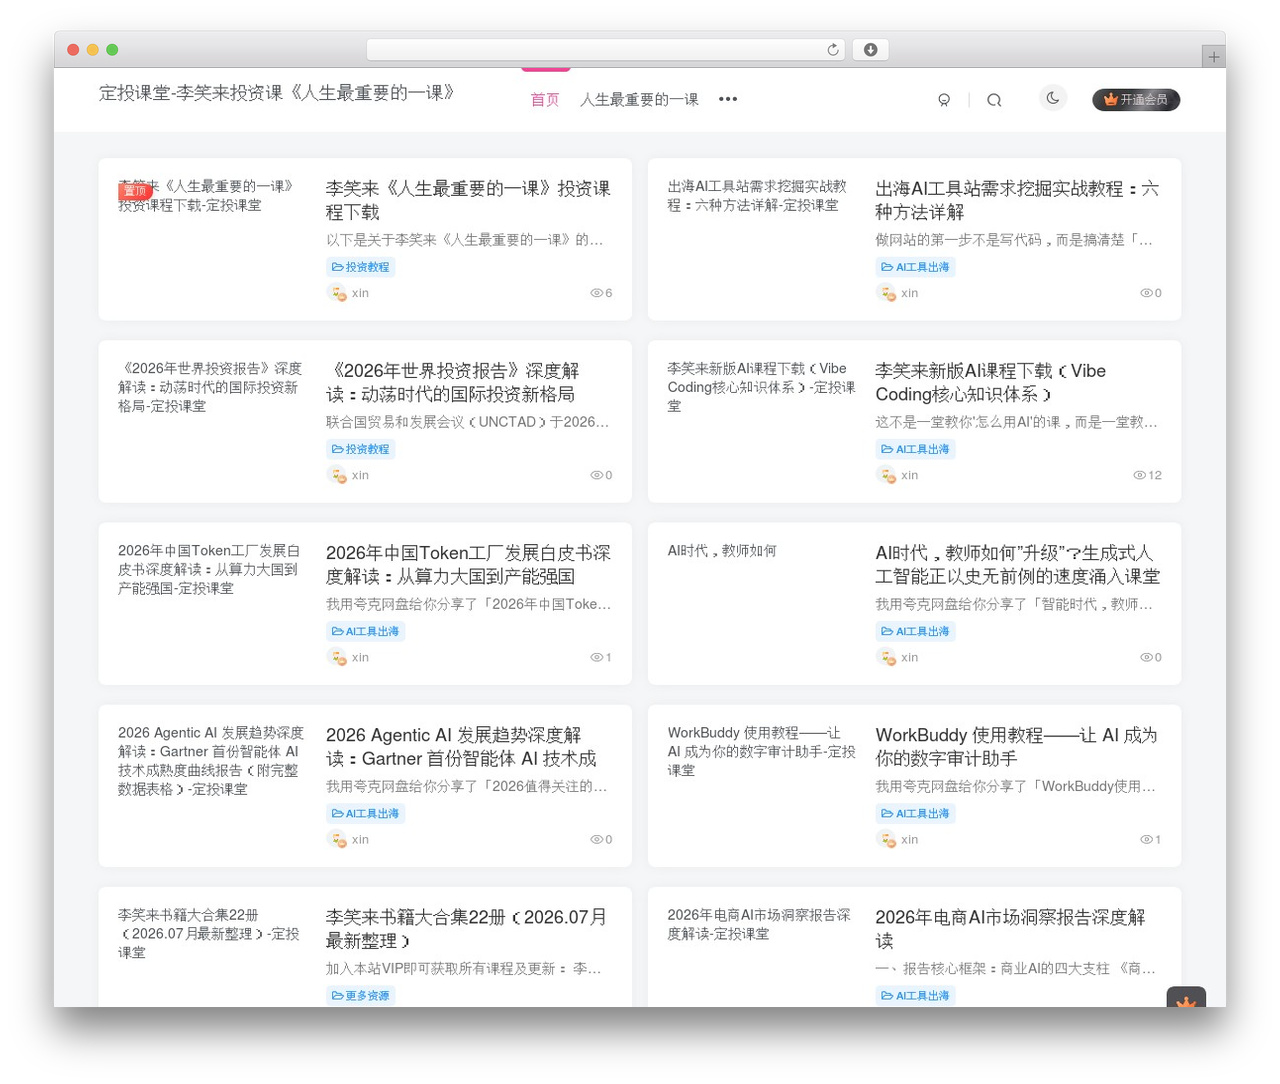Click author avatar on Agentic AI post
Screen dimensions: 1280x1084
click(x=337, y=839)
